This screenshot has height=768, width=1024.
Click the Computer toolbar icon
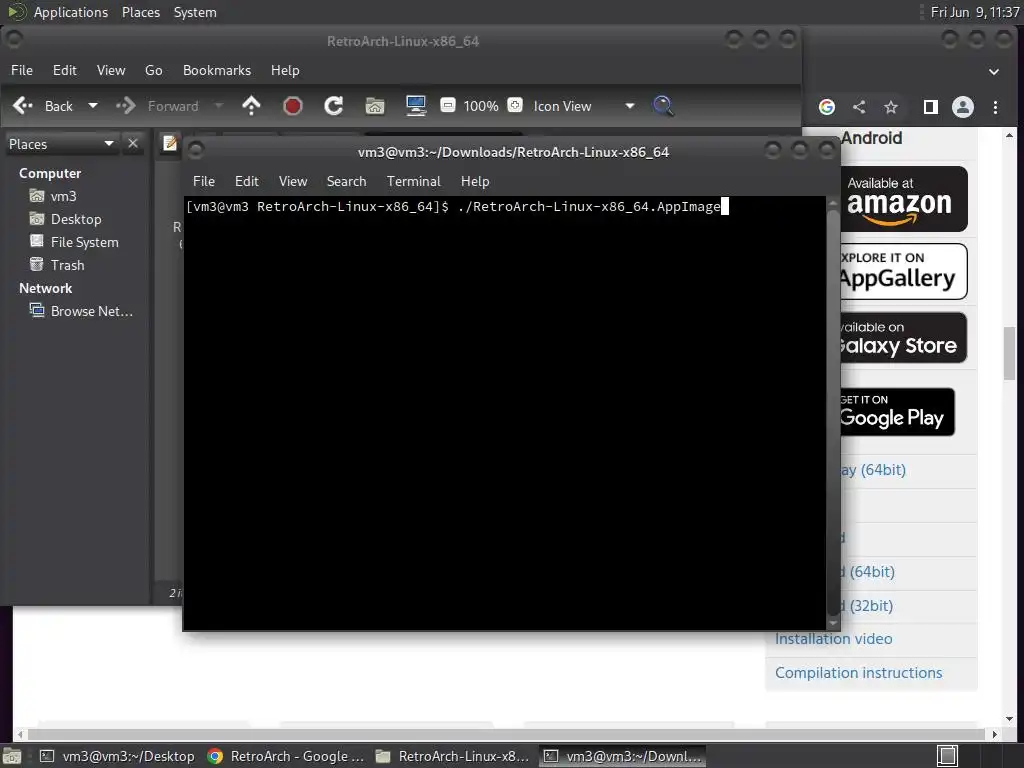pos(416,106)
